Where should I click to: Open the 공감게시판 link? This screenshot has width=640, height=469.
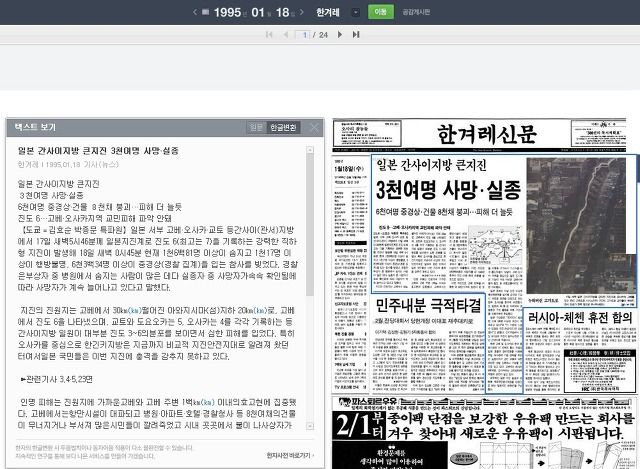tap(416, 12)
